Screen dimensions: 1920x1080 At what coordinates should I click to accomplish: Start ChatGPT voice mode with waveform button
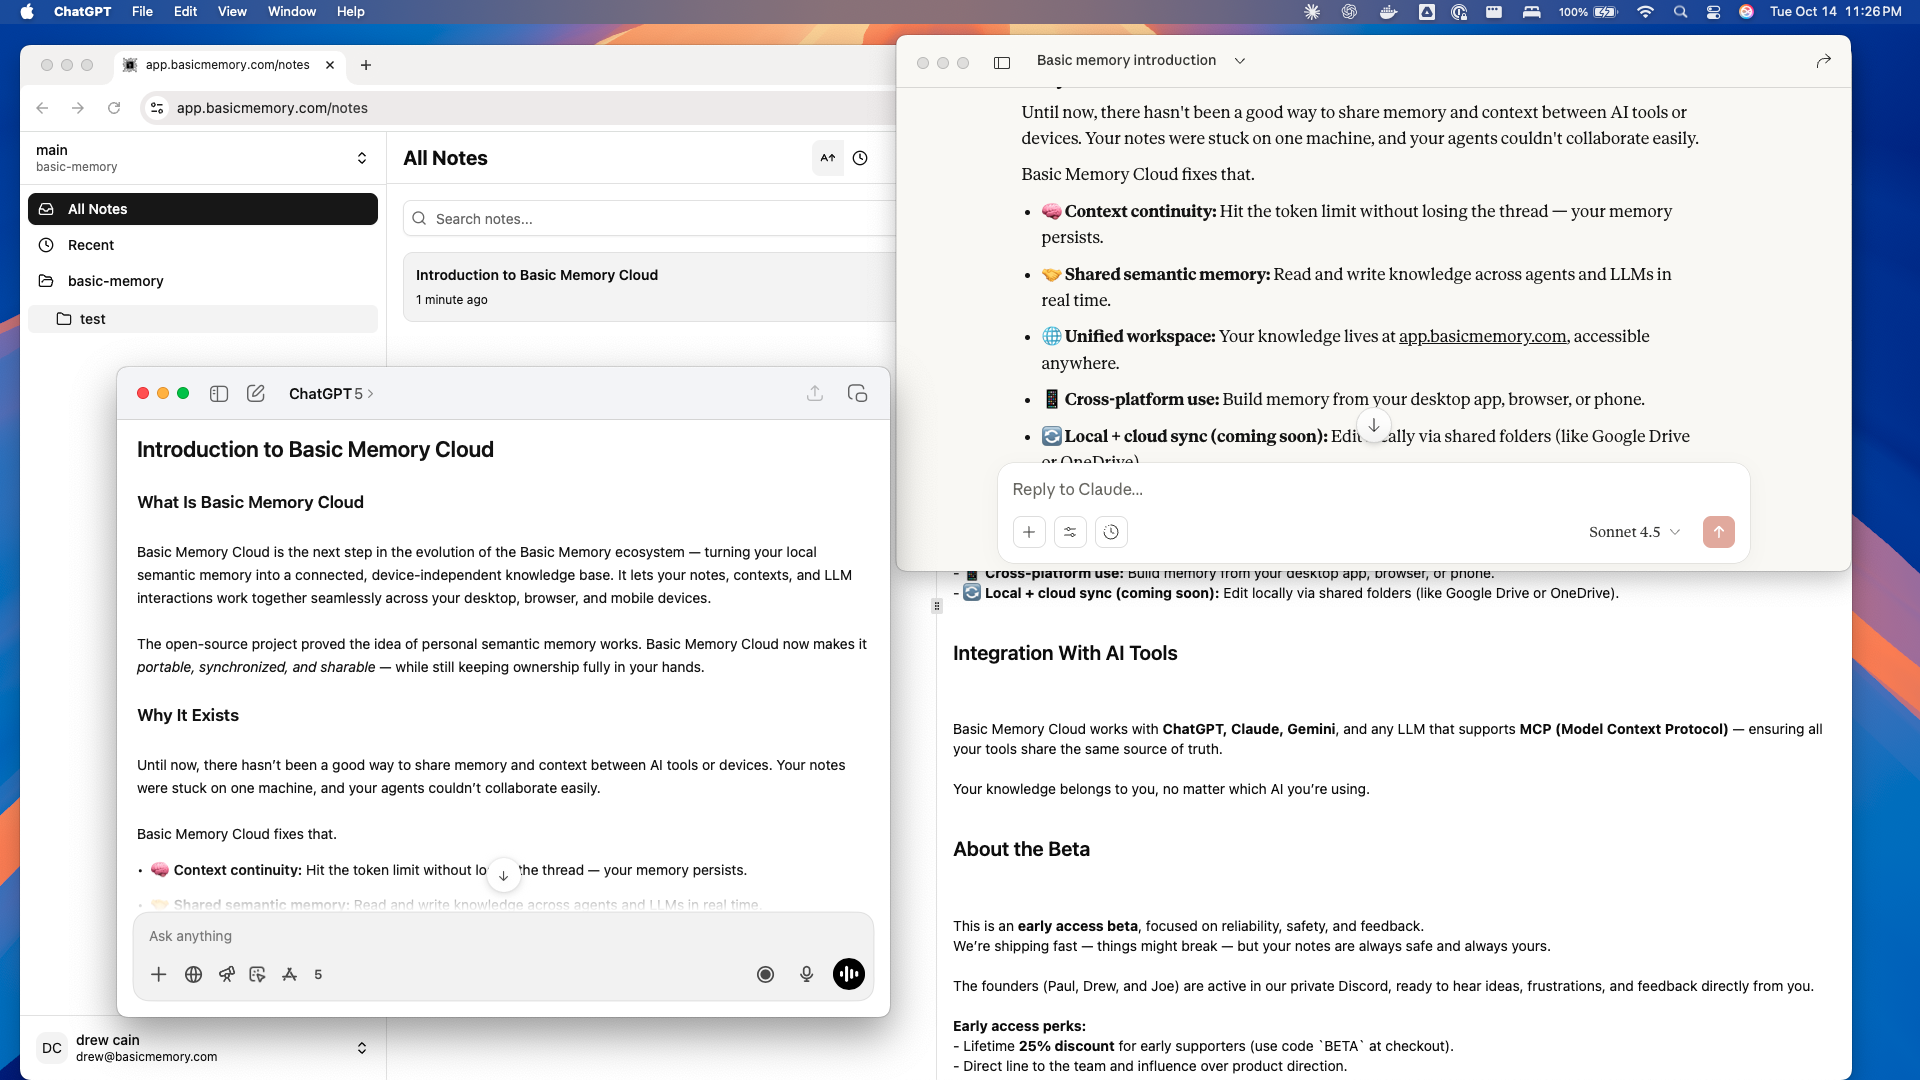tap(848, 974)
